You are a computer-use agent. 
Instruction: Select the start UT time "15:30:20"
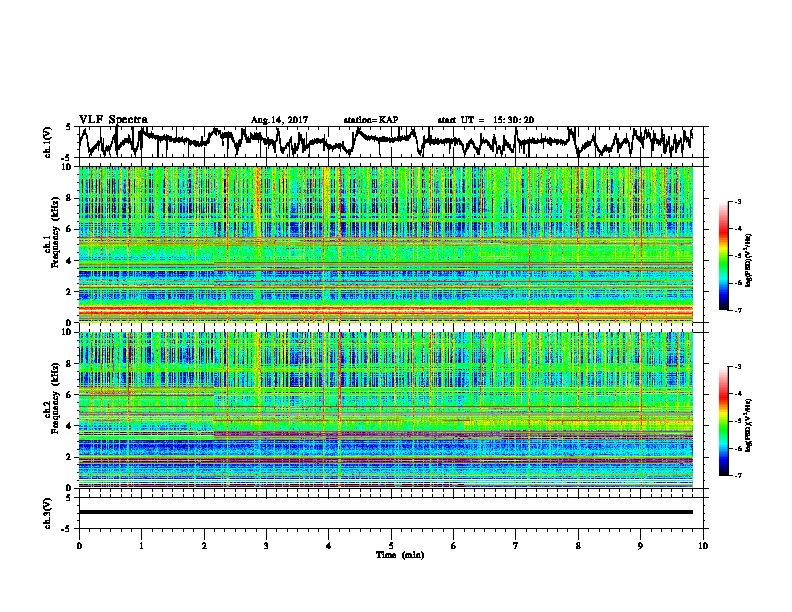513,120
